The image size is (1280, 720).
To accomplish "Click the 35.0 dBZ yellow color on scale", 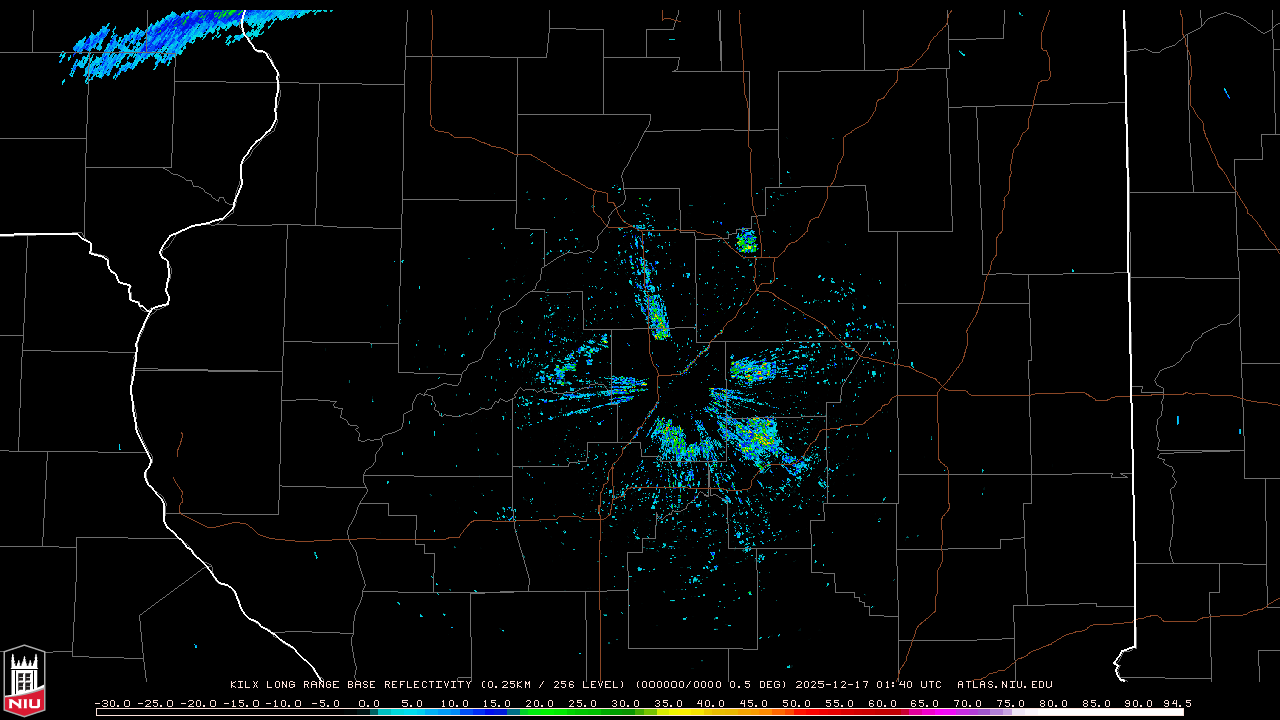I will 668,712.
